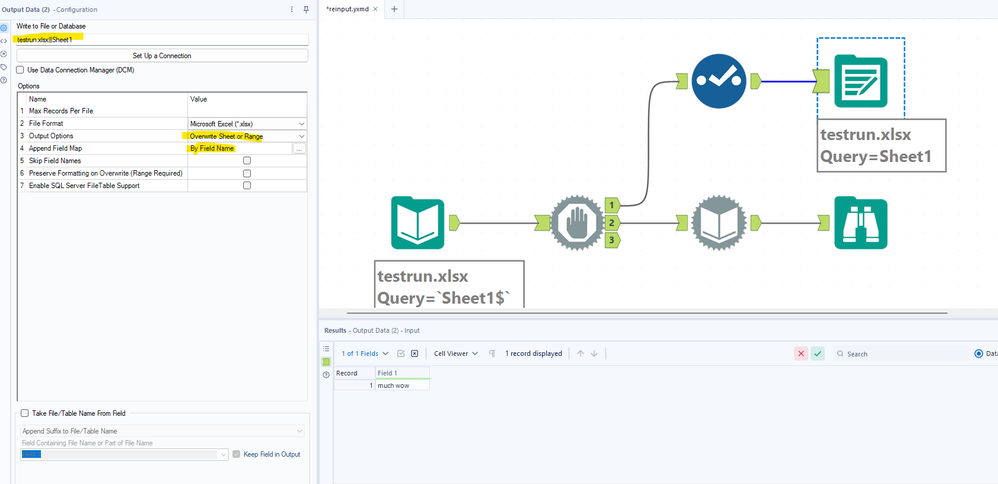998x484 pixels.
Task: Click Block Until Done output anchor 3
Action: pyautogui.click(x=612, y=240)
